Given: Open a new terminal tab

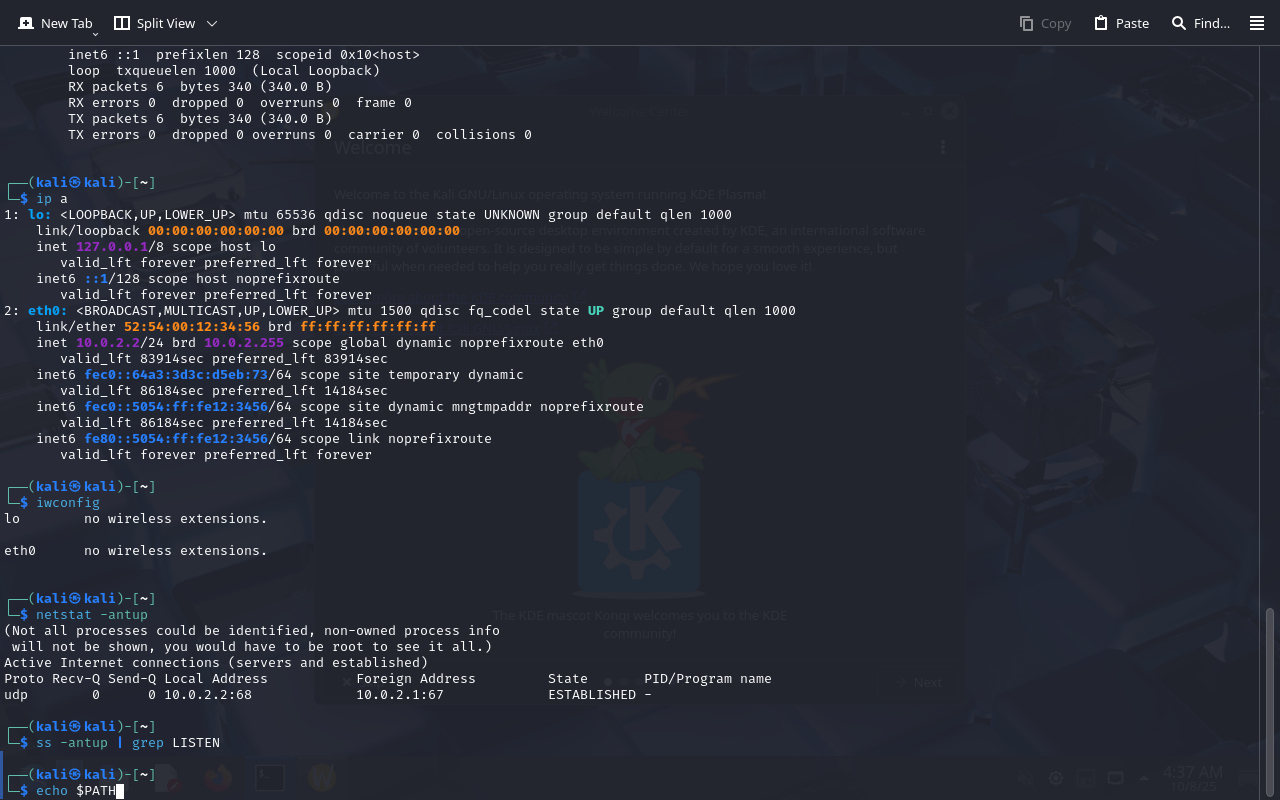Looking at the screenshot, I should [56, 23].
